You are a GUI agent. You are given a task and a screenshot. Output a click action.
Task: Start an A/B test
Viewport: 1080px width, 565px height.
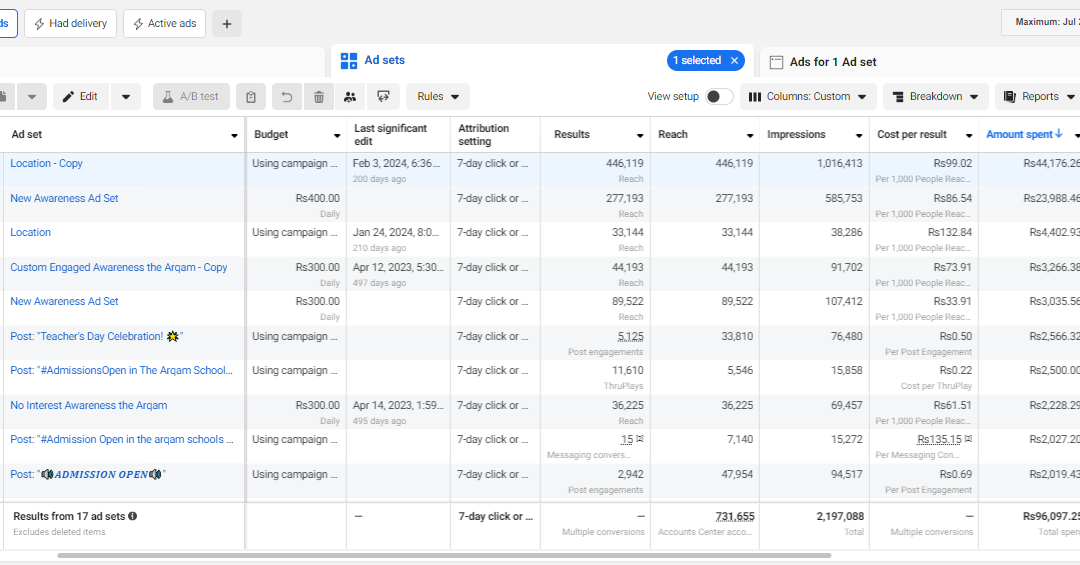tap(191, 96)
